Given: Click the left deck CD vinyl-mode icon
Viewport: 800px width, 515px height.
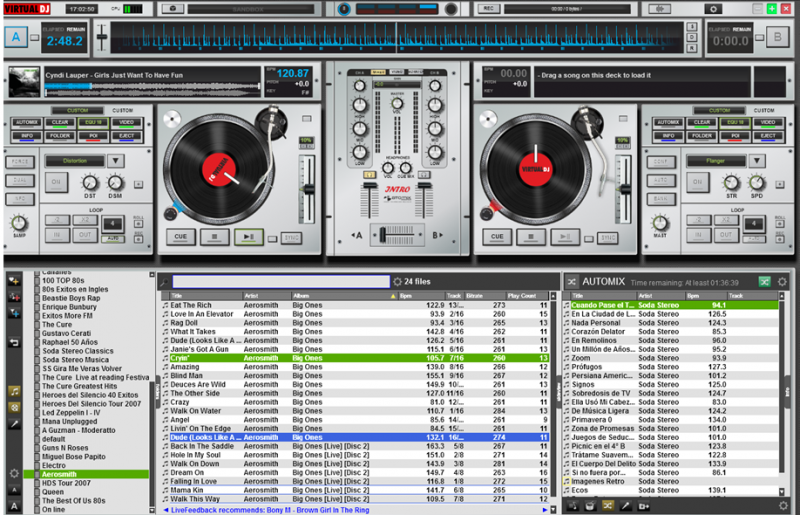Looking at the screenshot, I should (x=172, y=119).
